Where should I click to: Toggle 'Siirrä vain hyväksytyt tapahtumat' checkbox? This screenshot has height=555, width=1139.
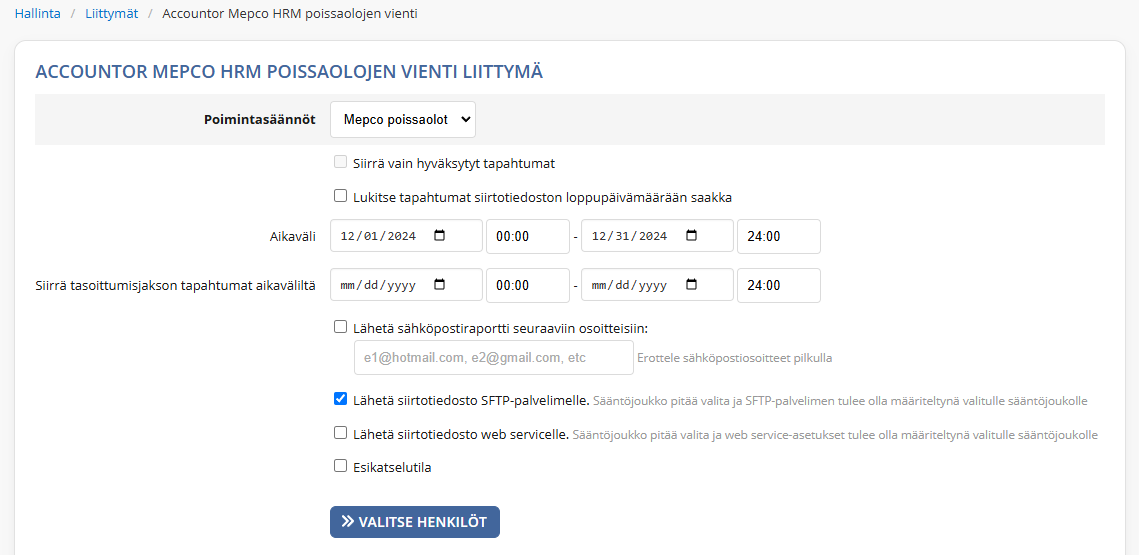340,162
